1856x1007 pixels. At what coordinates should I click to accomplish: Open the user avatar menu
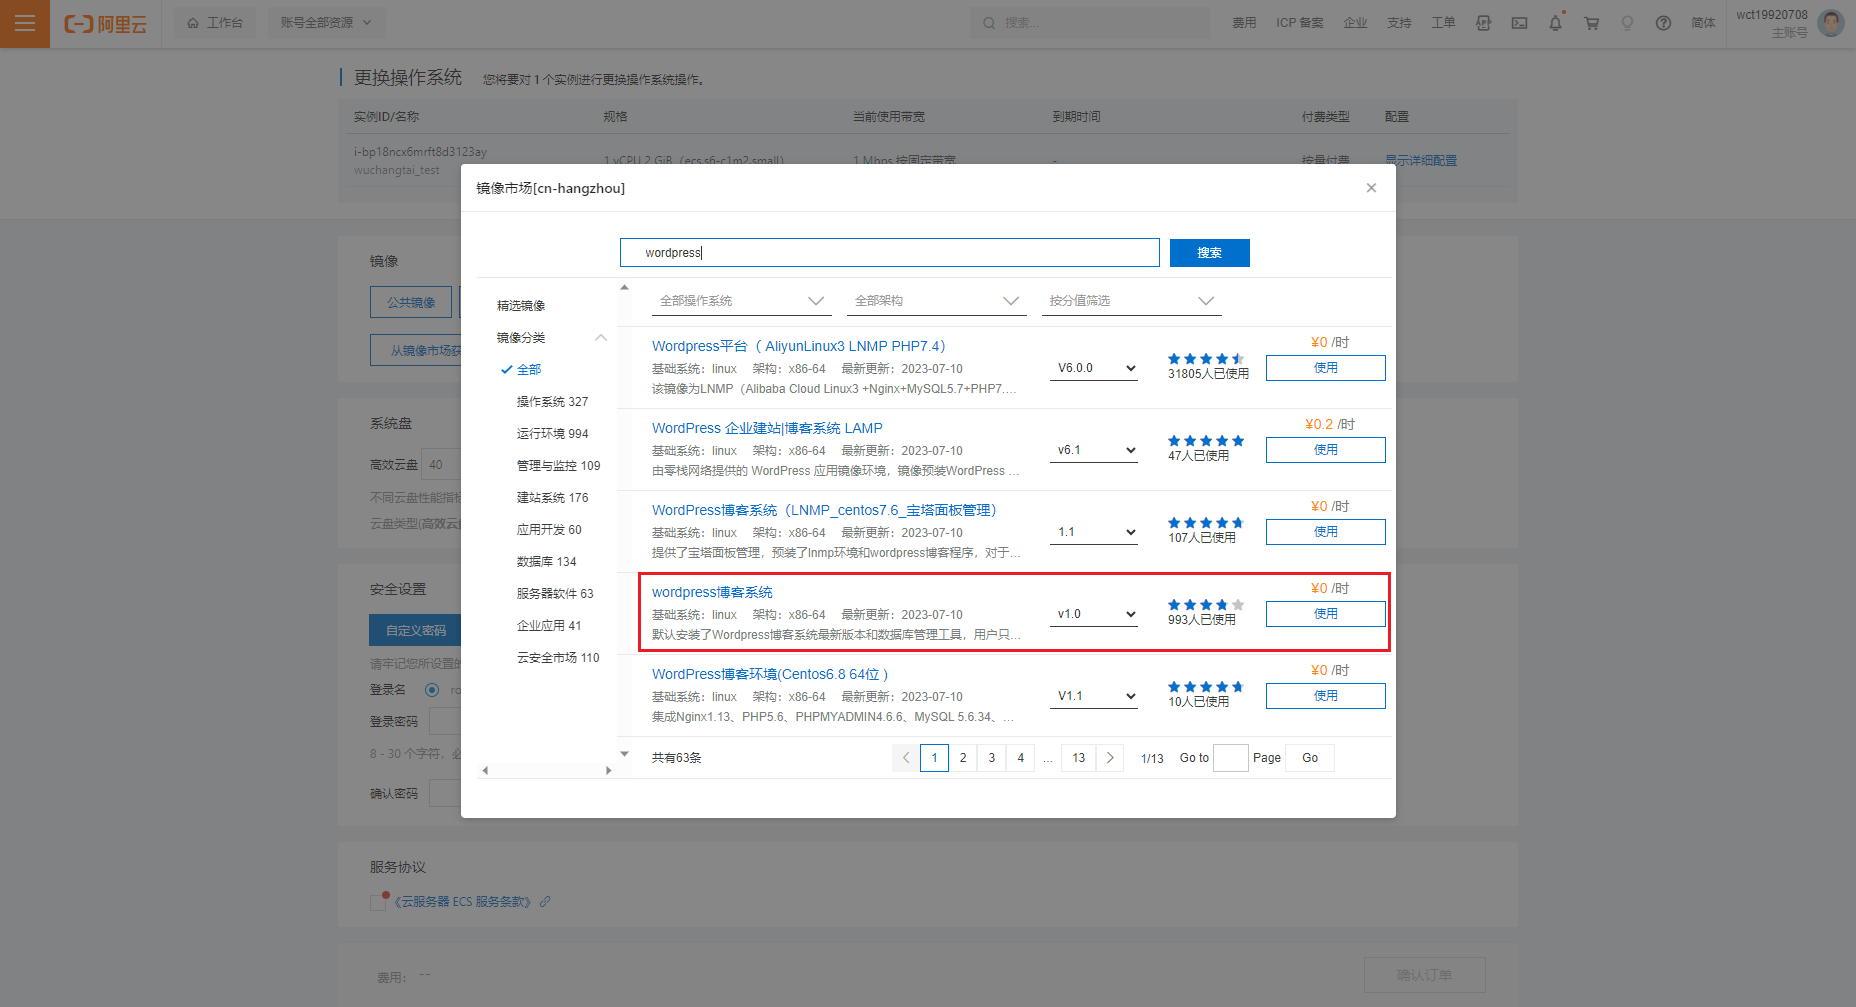coord(1830,23)
